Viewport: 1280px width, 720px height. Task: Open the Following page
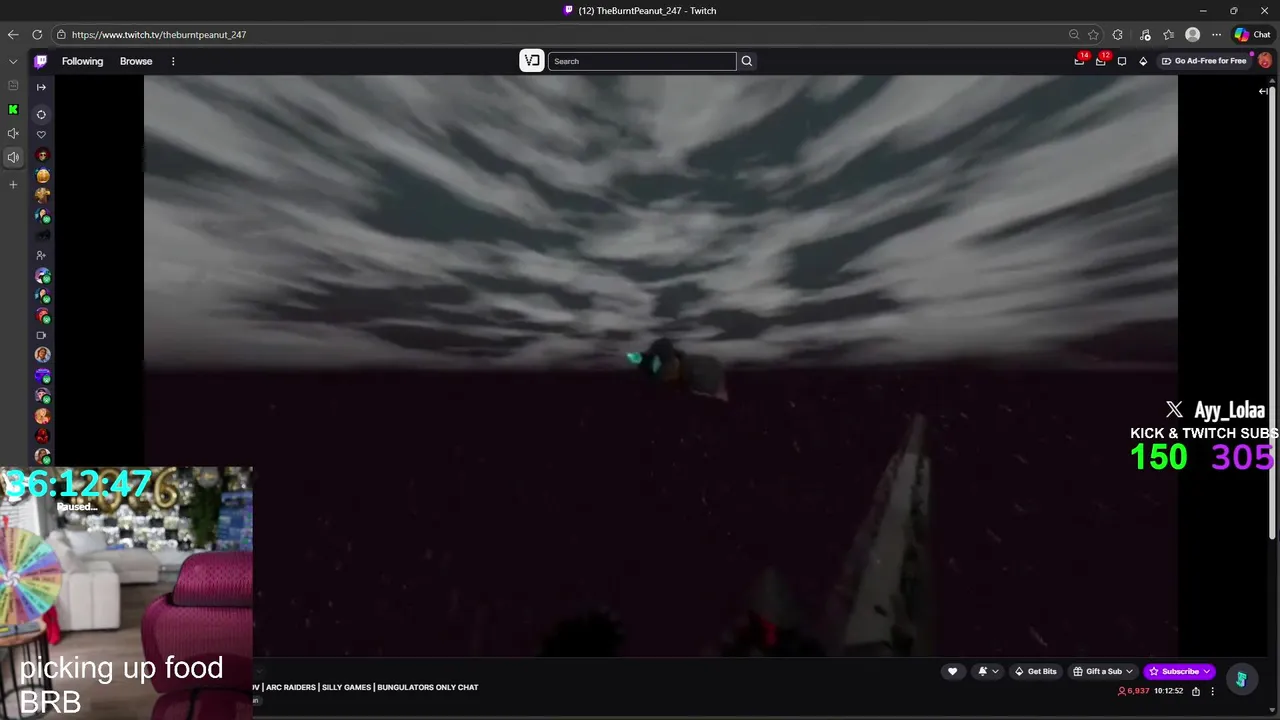(x=82, y=61)
